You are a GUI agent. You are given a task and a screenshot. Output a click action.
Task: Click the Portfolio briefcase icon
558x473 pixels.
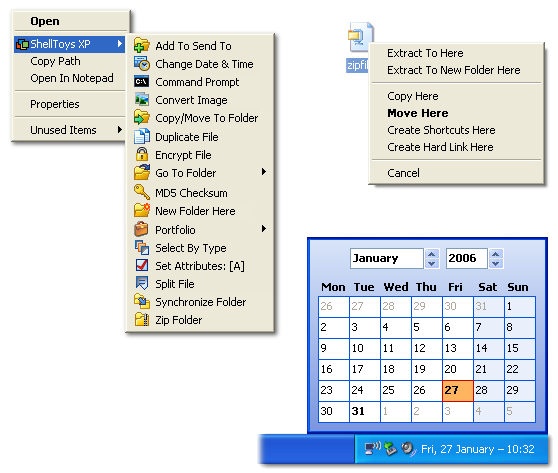point(142,230)
